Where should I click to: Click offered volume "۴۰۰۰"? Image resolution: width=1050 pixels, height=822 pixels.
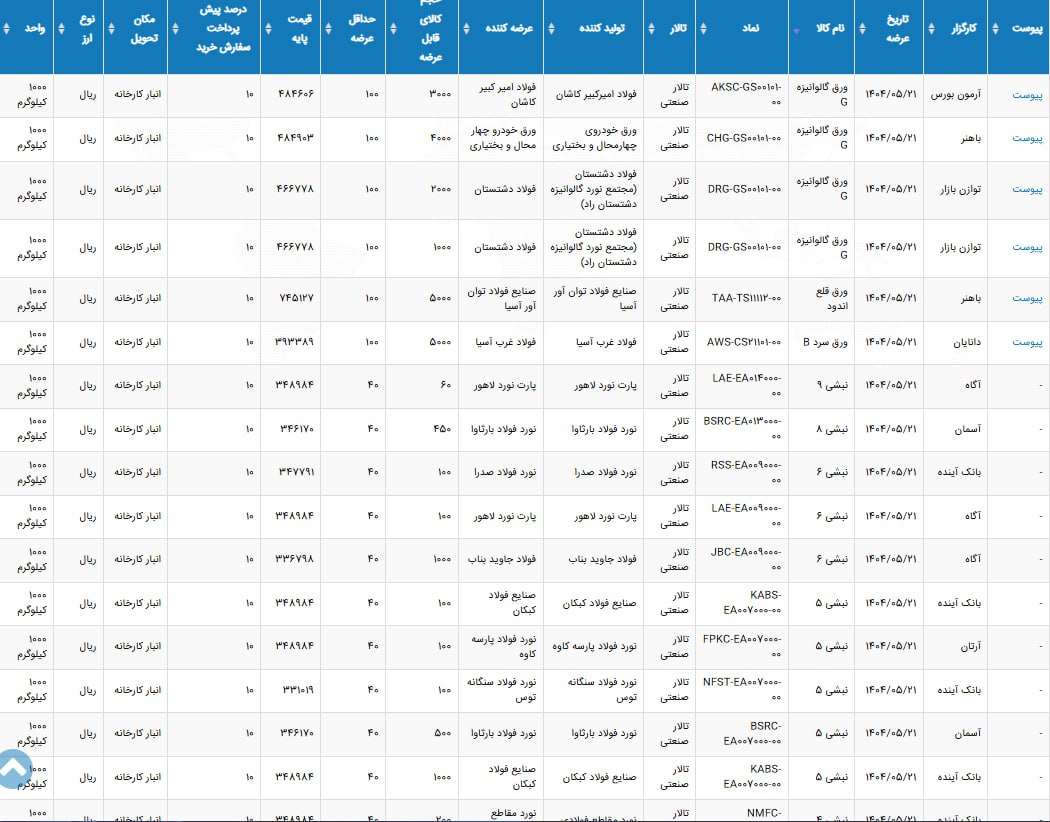440,138
